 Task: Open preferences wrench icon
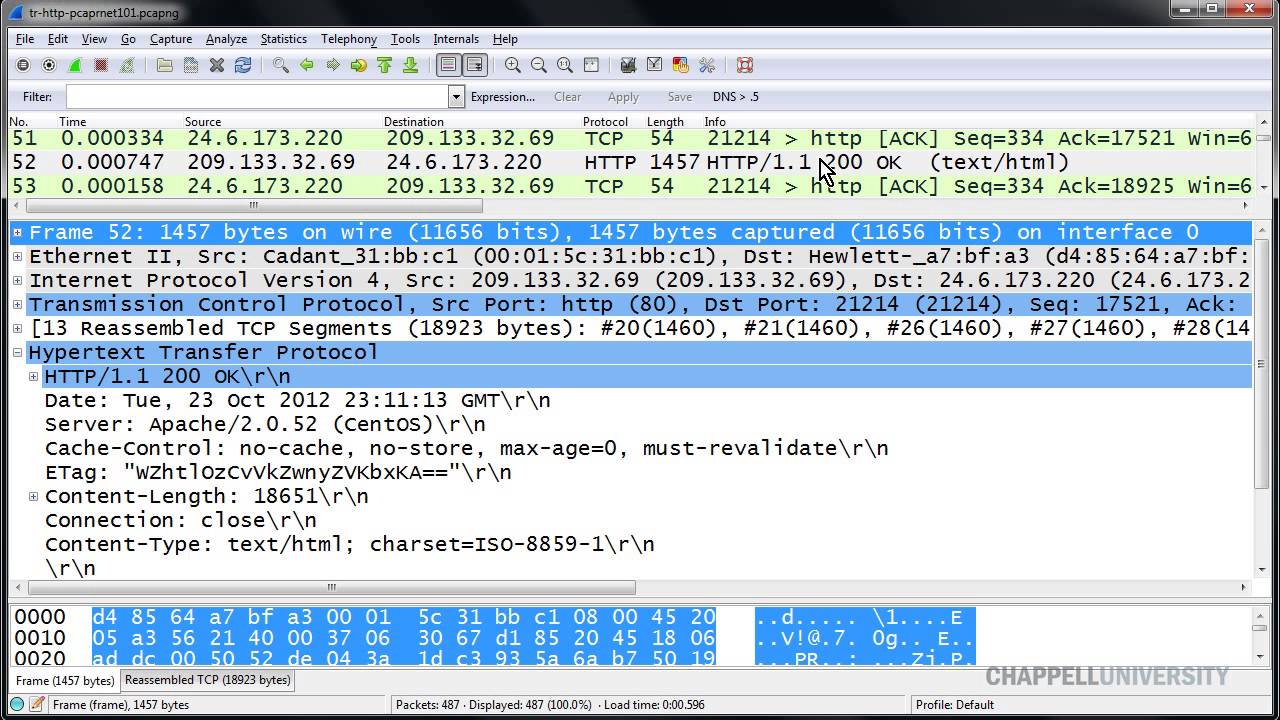707,65
